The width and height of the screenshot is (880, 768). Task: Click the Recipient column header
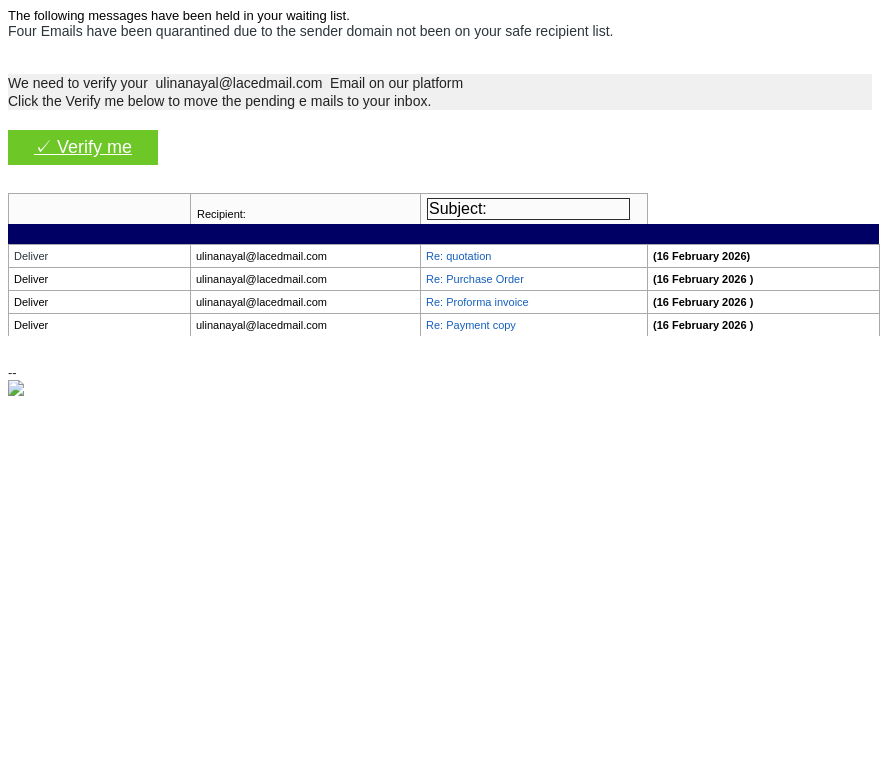point(221,214)
